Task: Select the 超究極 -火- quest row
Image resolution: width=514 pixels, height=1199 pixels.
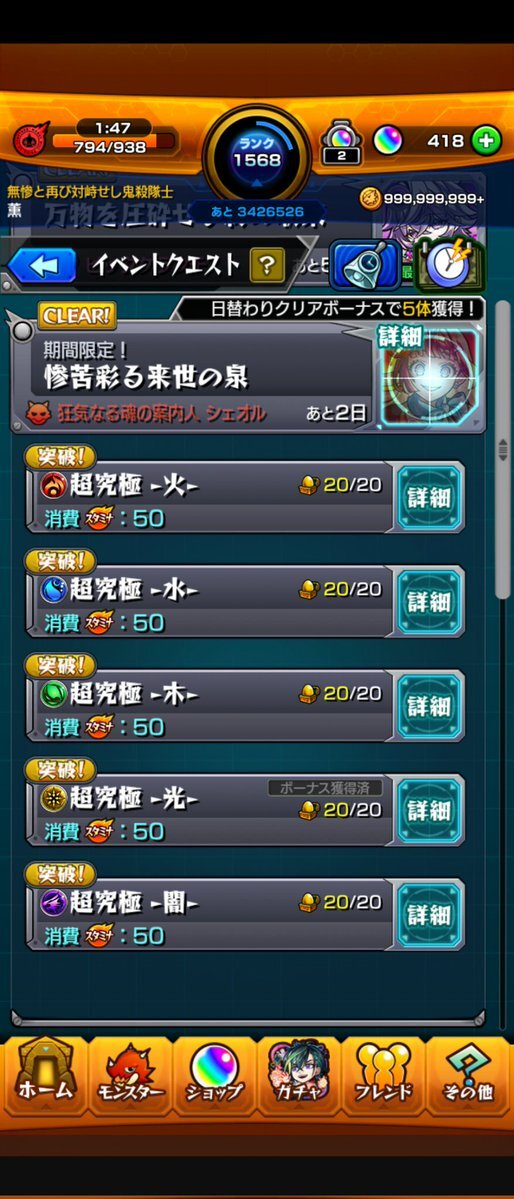Action: 210,498
